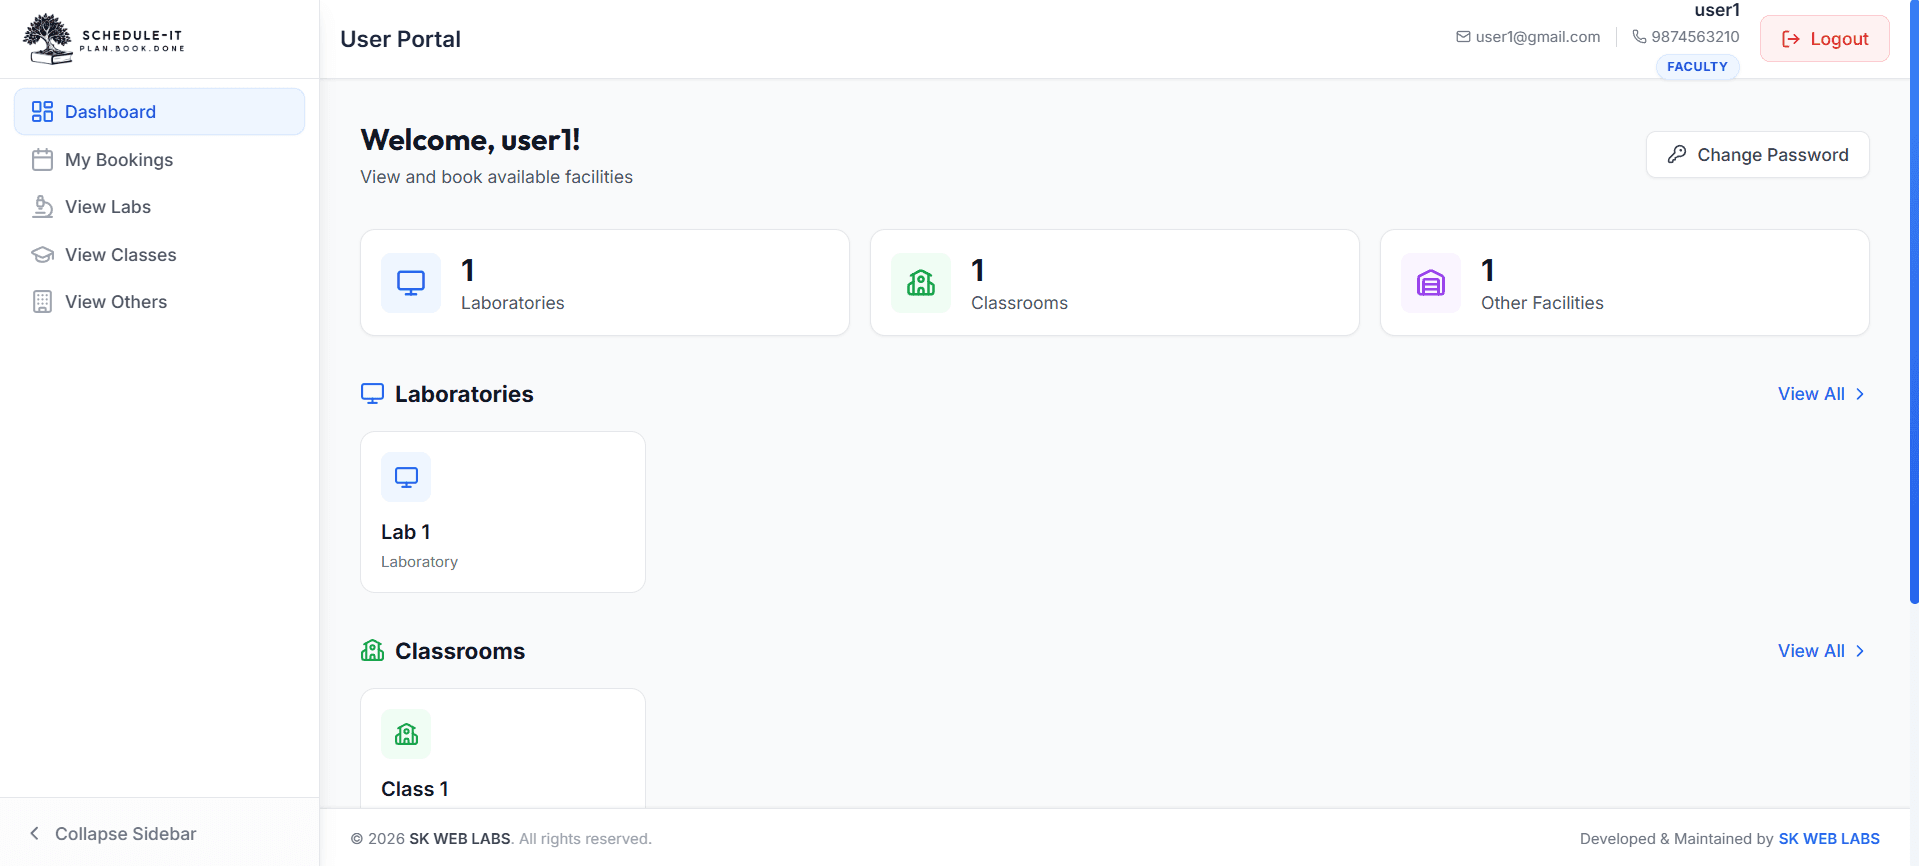Click the Logout button
This screenshot has height=866, width=1919.
click(x=1823, y=38)
